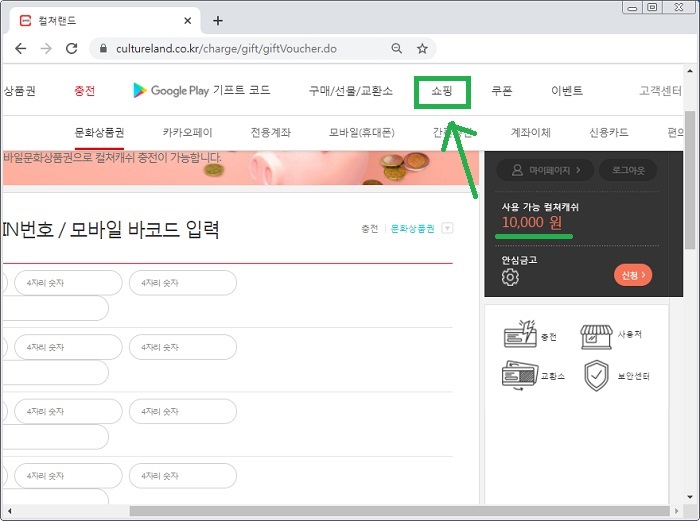Click vertical scrollbar up arrow
This screenshot has height=521, width=700.
point(690,71)
